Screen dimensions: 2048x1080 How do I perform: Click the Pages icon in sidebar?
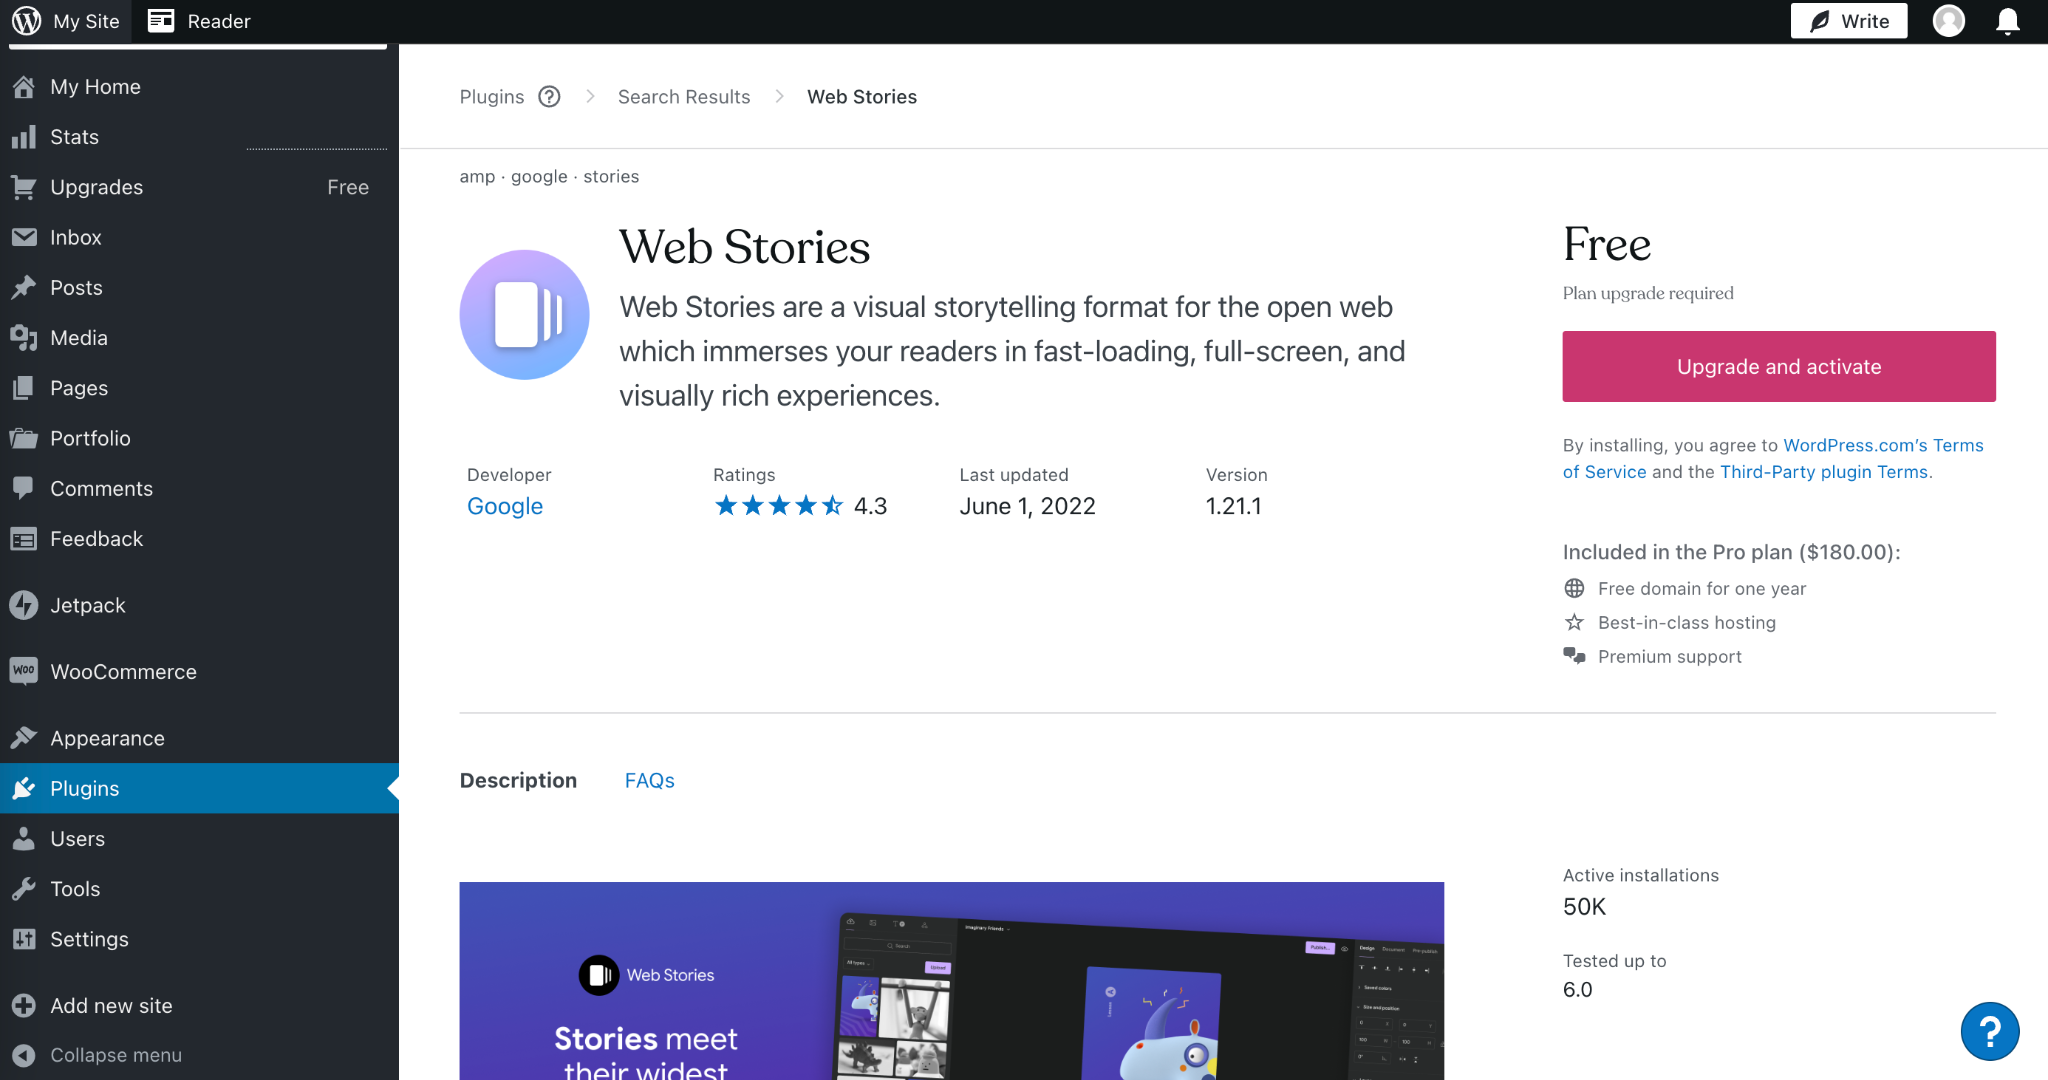[x=24, y=388]
